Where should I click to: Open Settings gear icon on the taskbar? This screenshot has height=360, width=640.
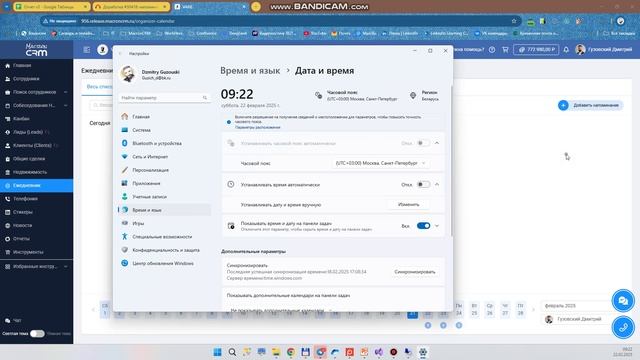[x=423, y=352]
